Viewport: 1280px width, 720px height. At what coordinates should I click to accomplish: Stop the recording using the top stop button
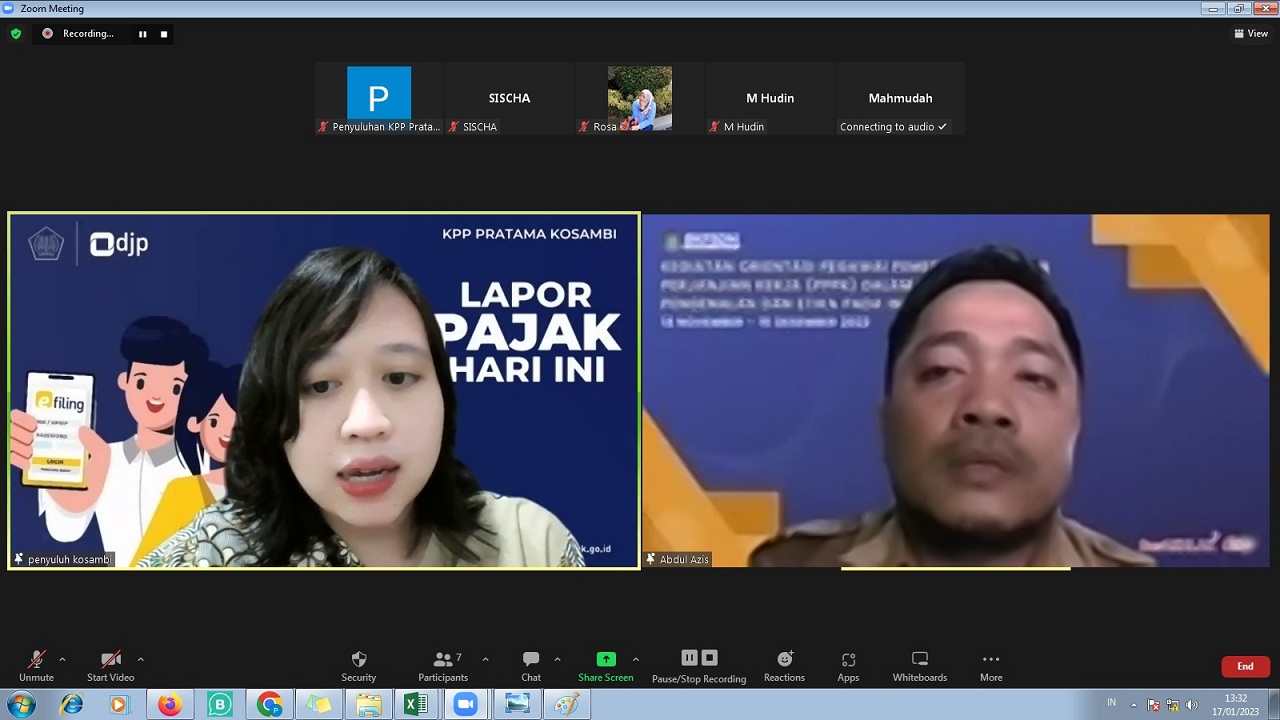(164, 34)
